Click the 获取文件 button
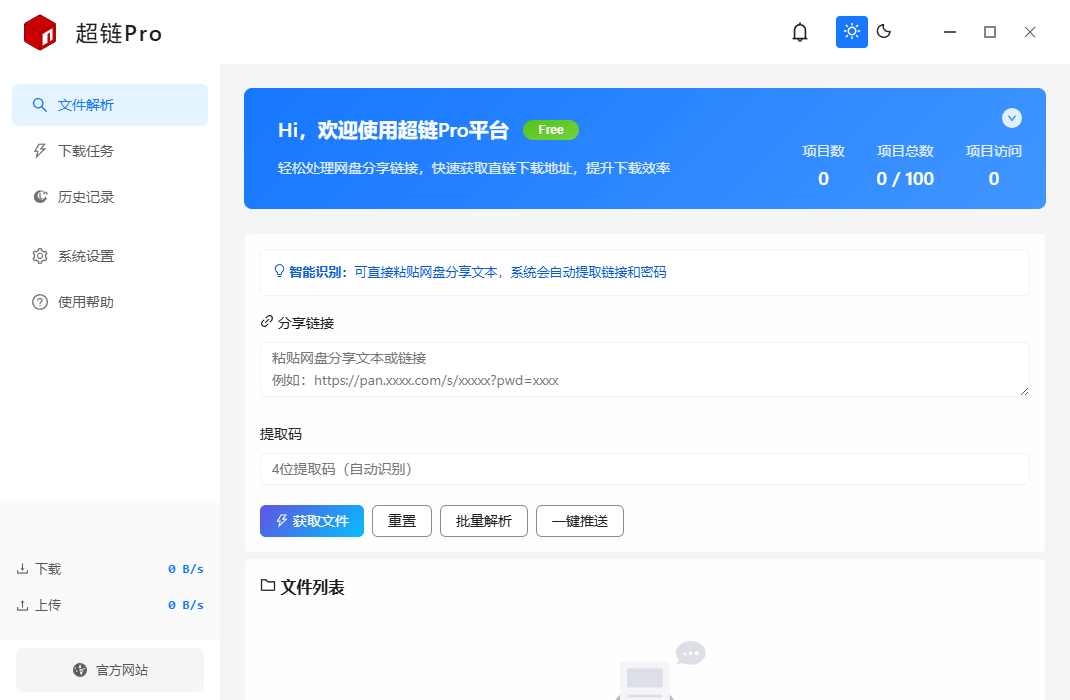1070x700 pixels. pyautogui.click(x=311, y=520)
